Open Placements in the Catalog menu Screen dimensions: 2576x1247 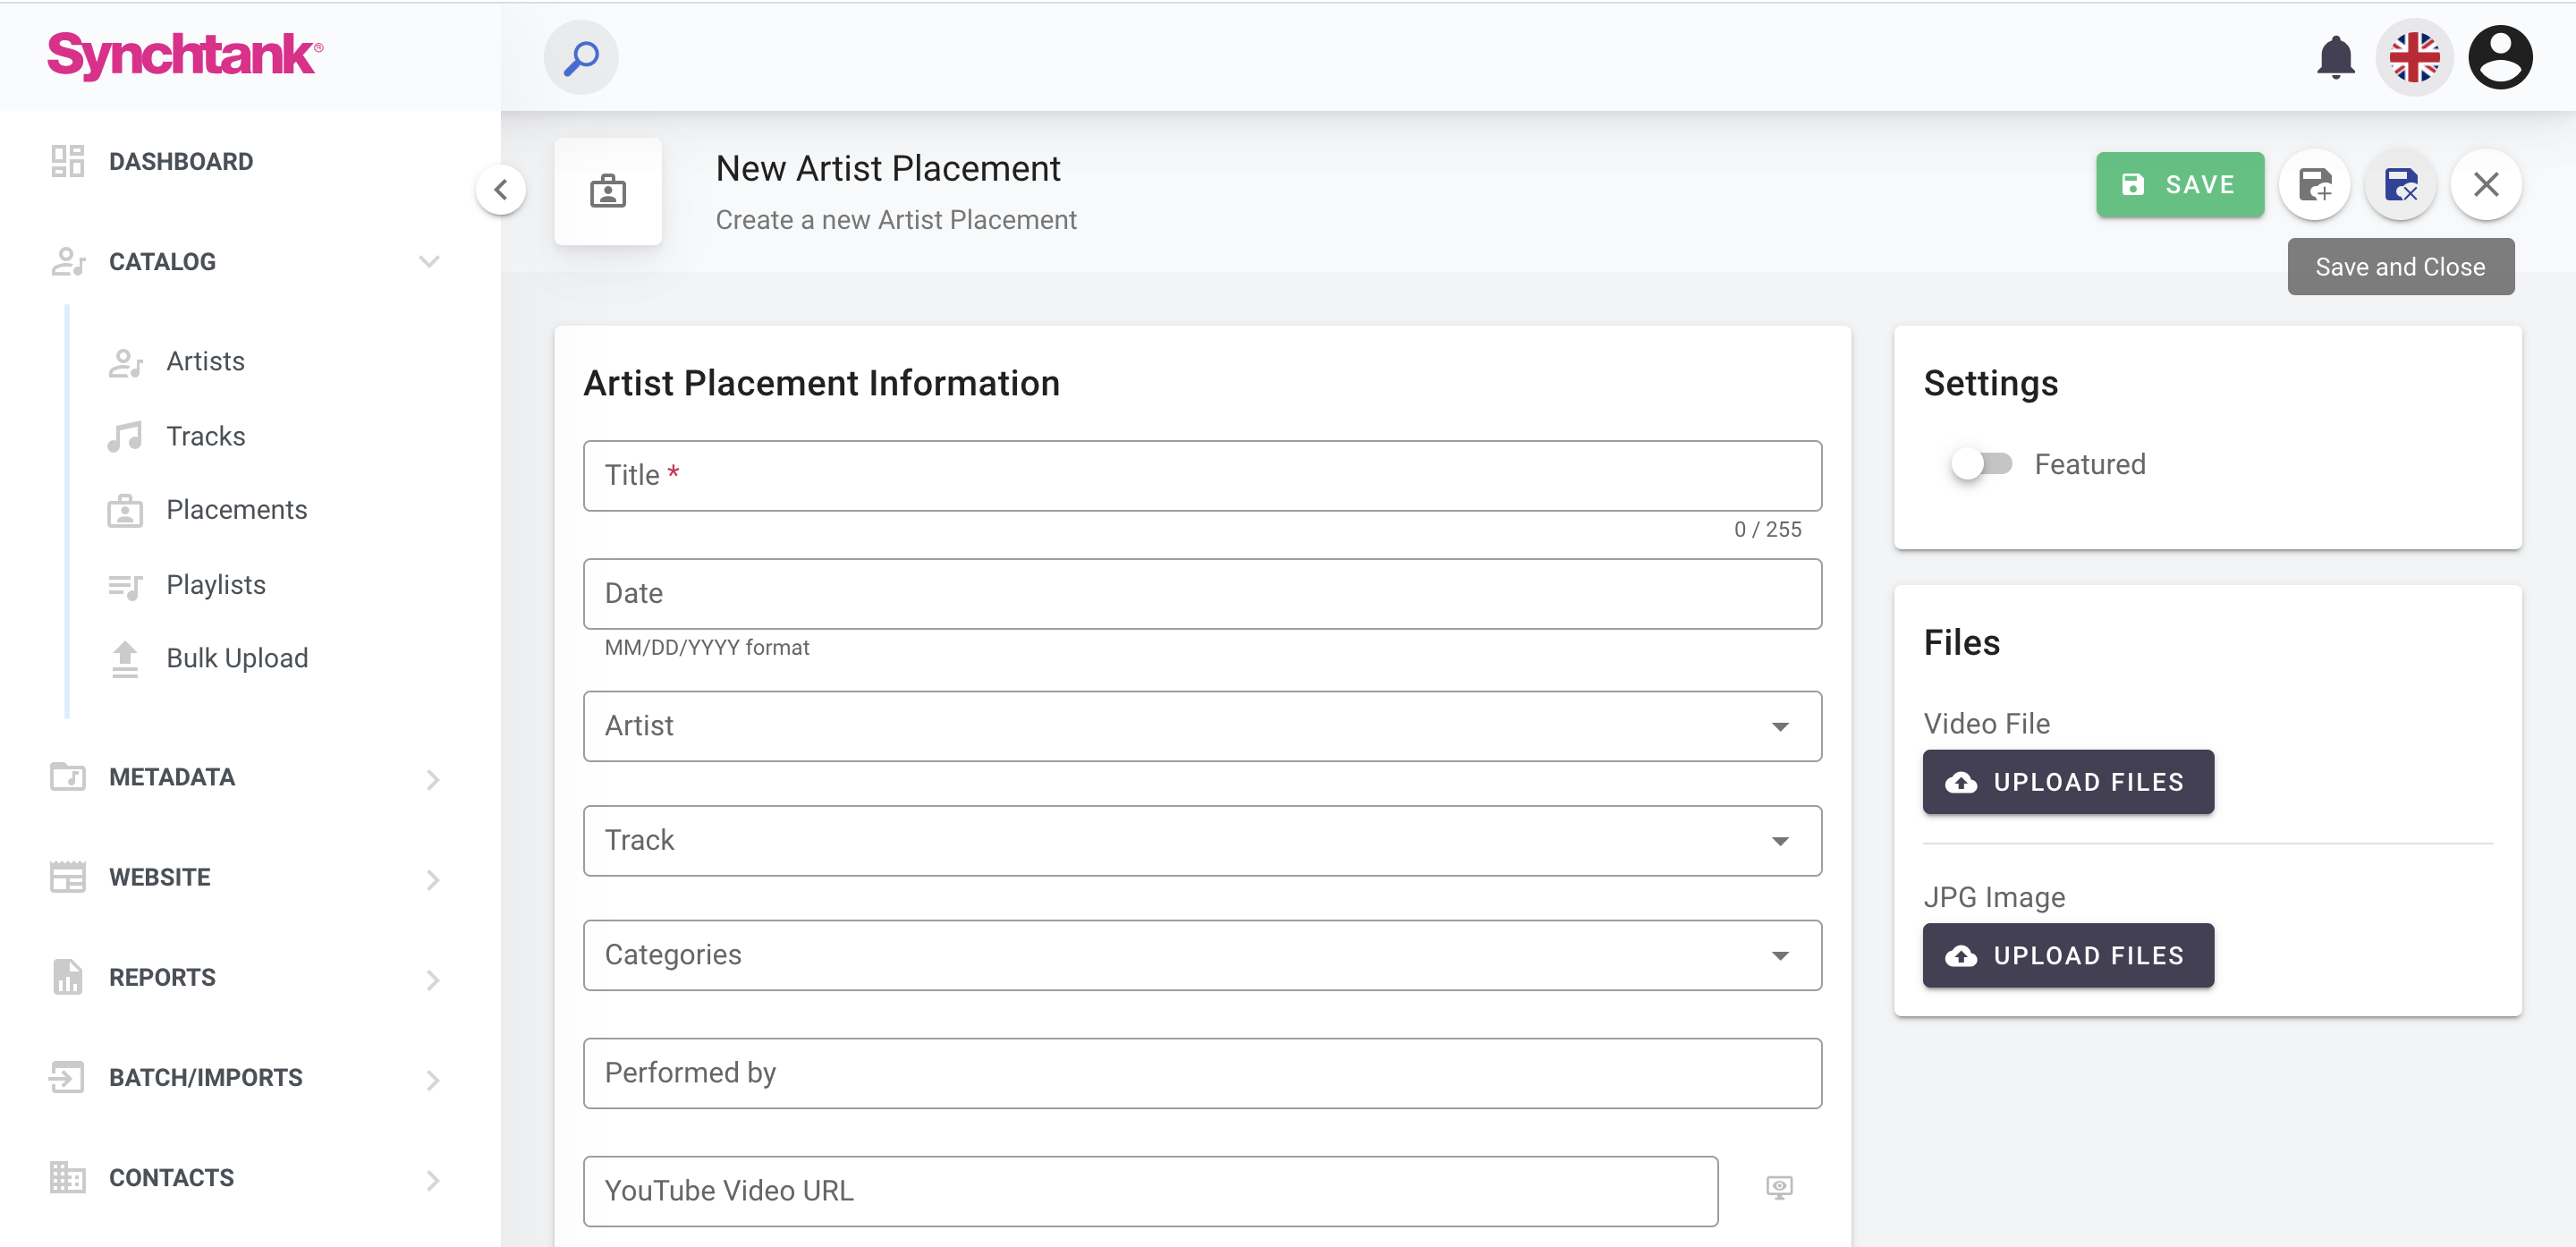[x=236, y=510]
